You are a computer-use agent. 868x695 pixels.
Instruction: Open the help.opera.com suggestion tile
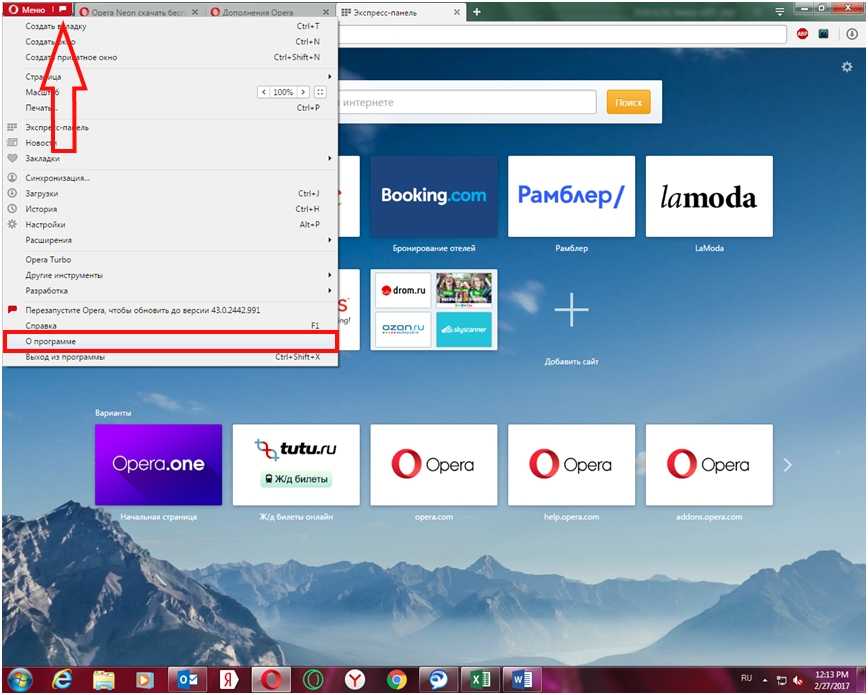(x=571, y=465)
